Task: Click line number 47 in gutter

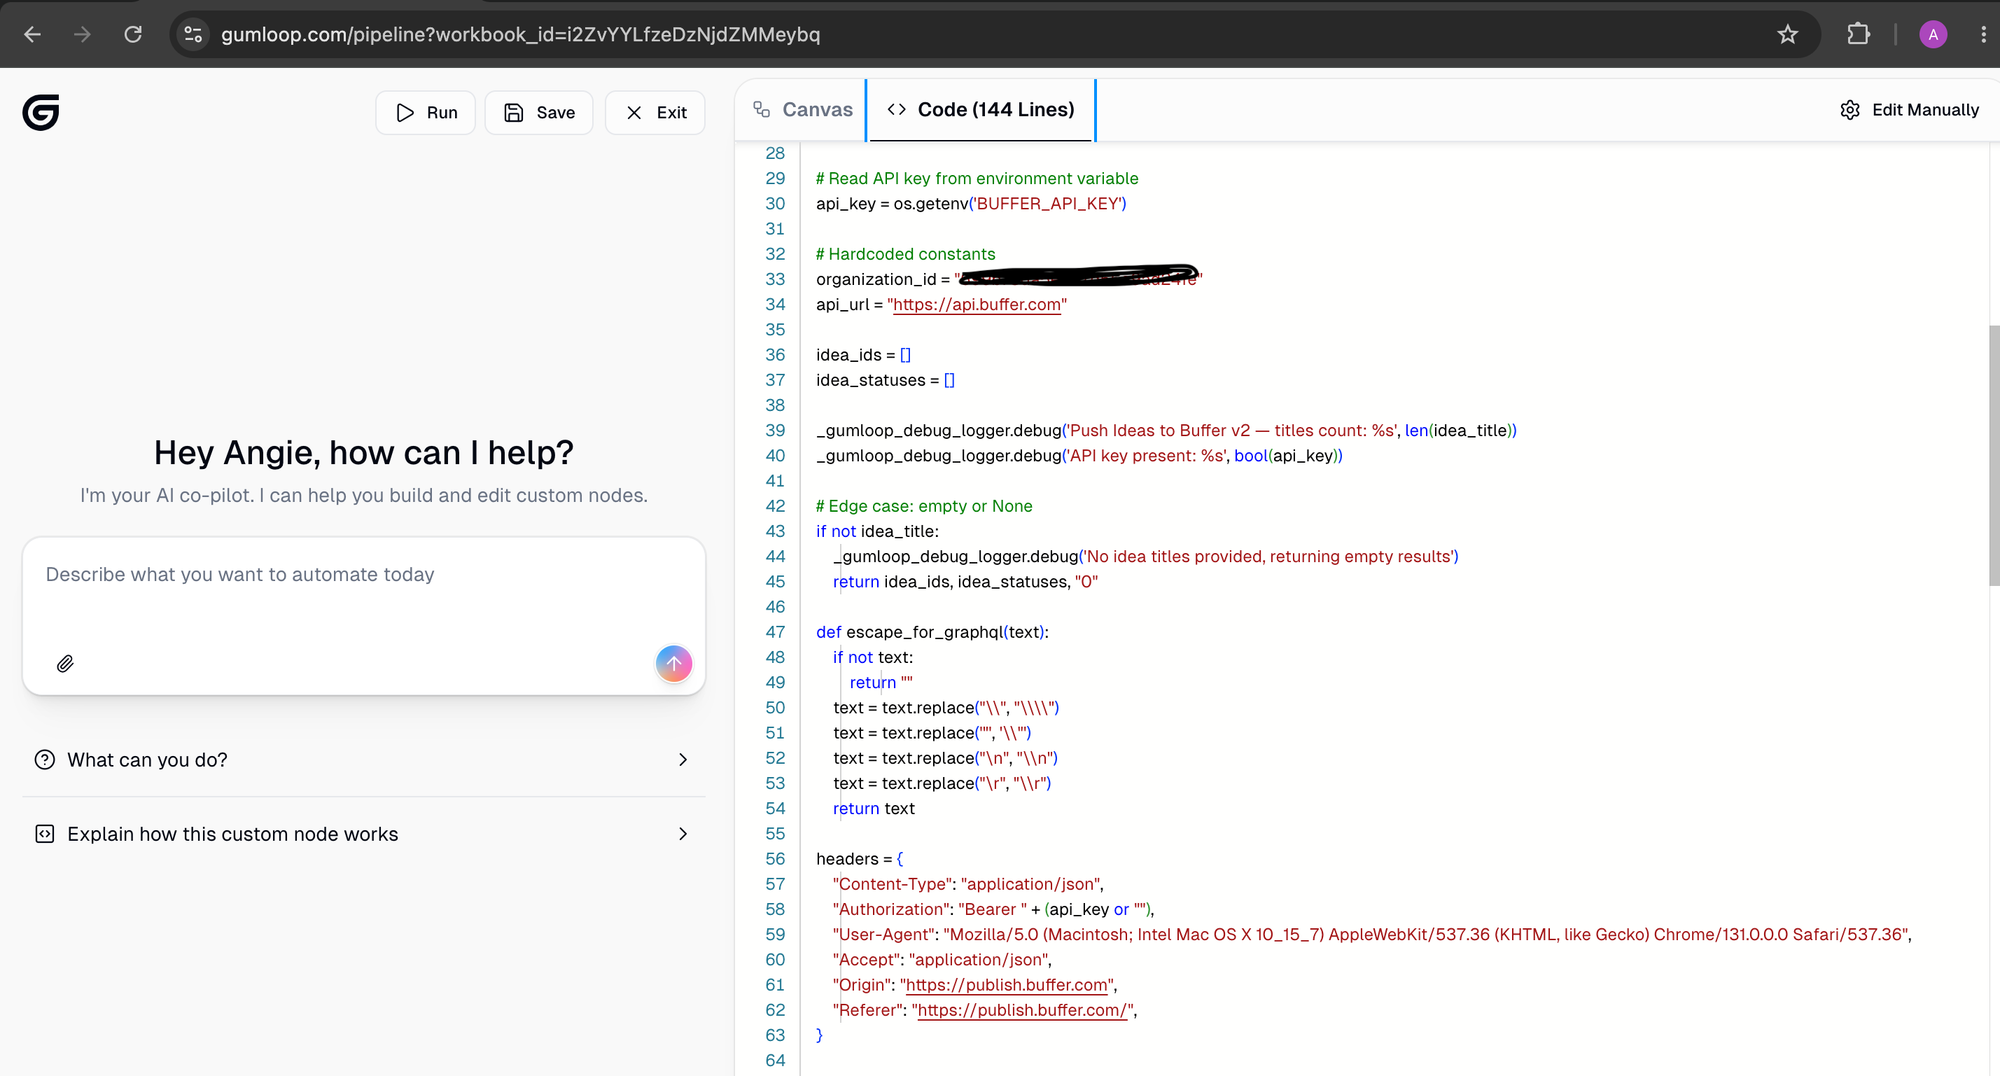Action: pos(775,632)
